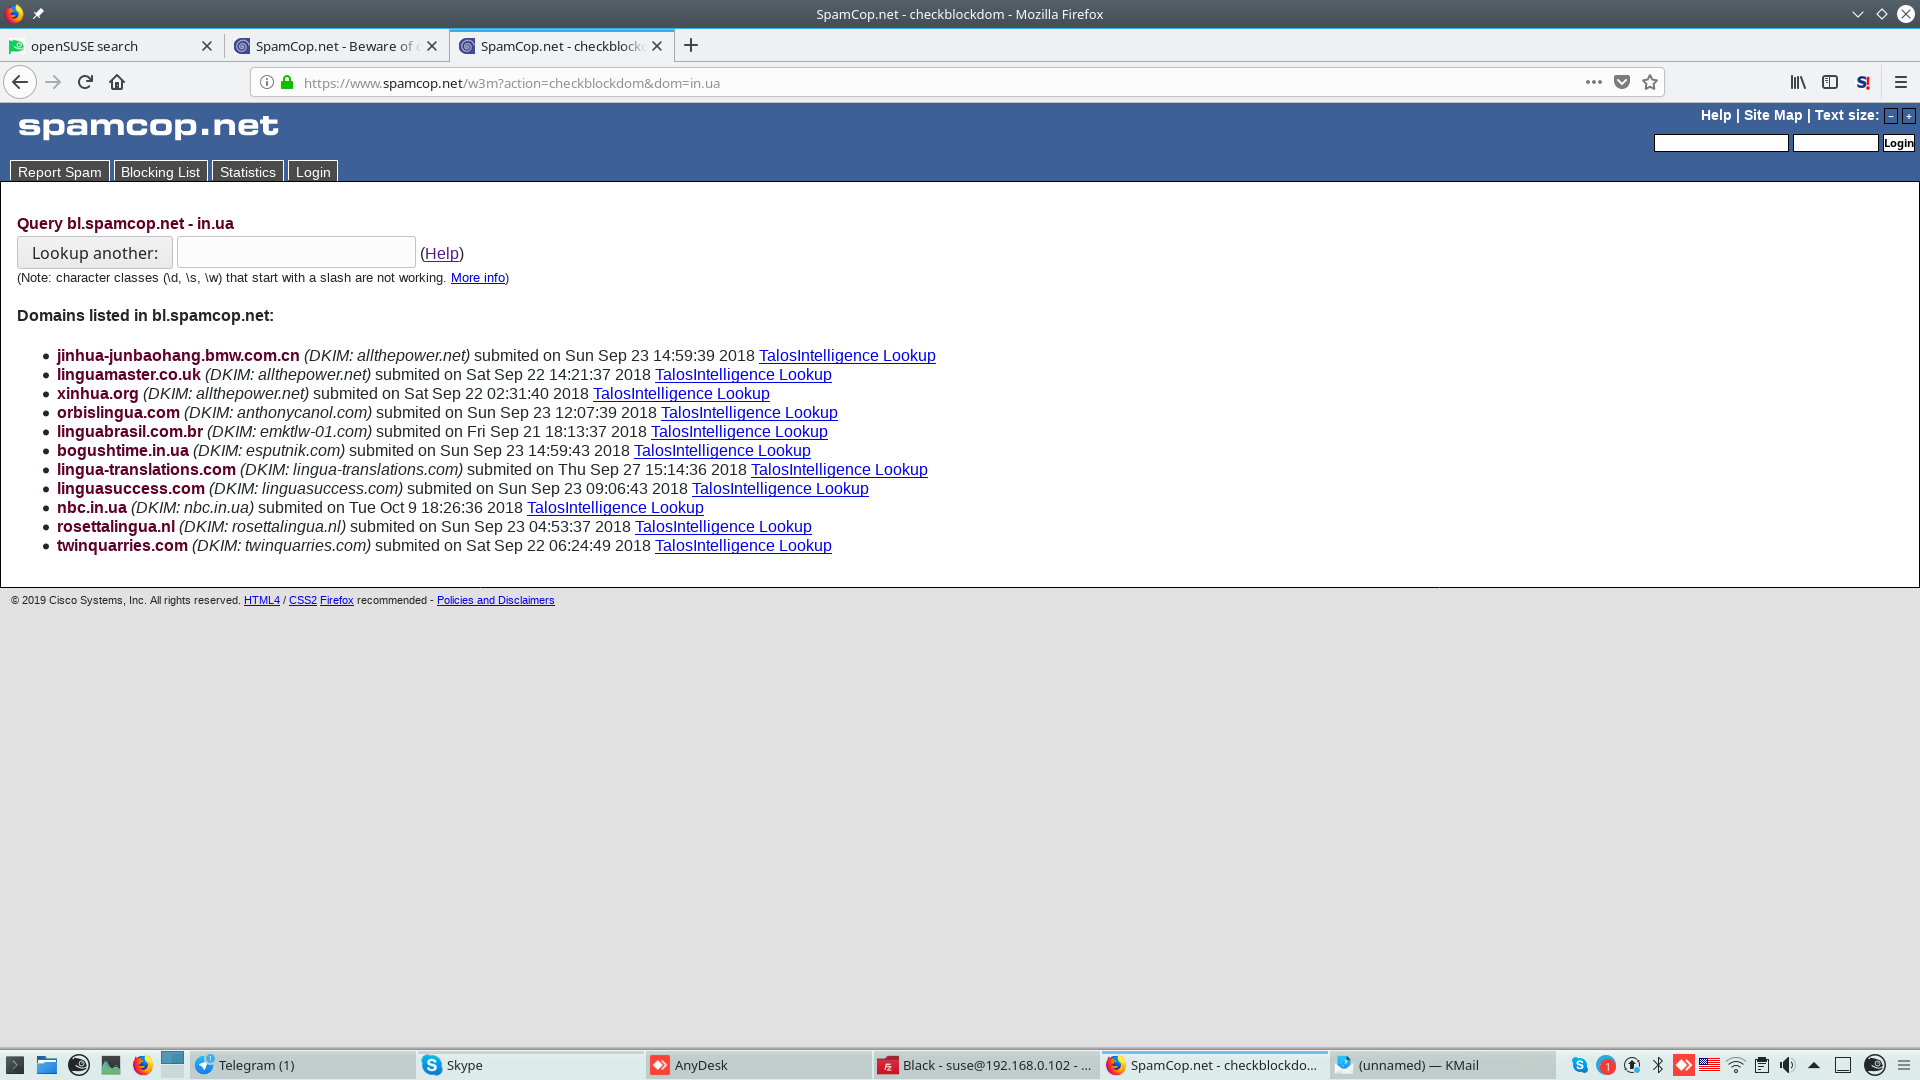Viewport: 1920px width, 1080px height.
Task: Save page to Pocket icon
Action: pyautogui.click(x=1622, y=82)
